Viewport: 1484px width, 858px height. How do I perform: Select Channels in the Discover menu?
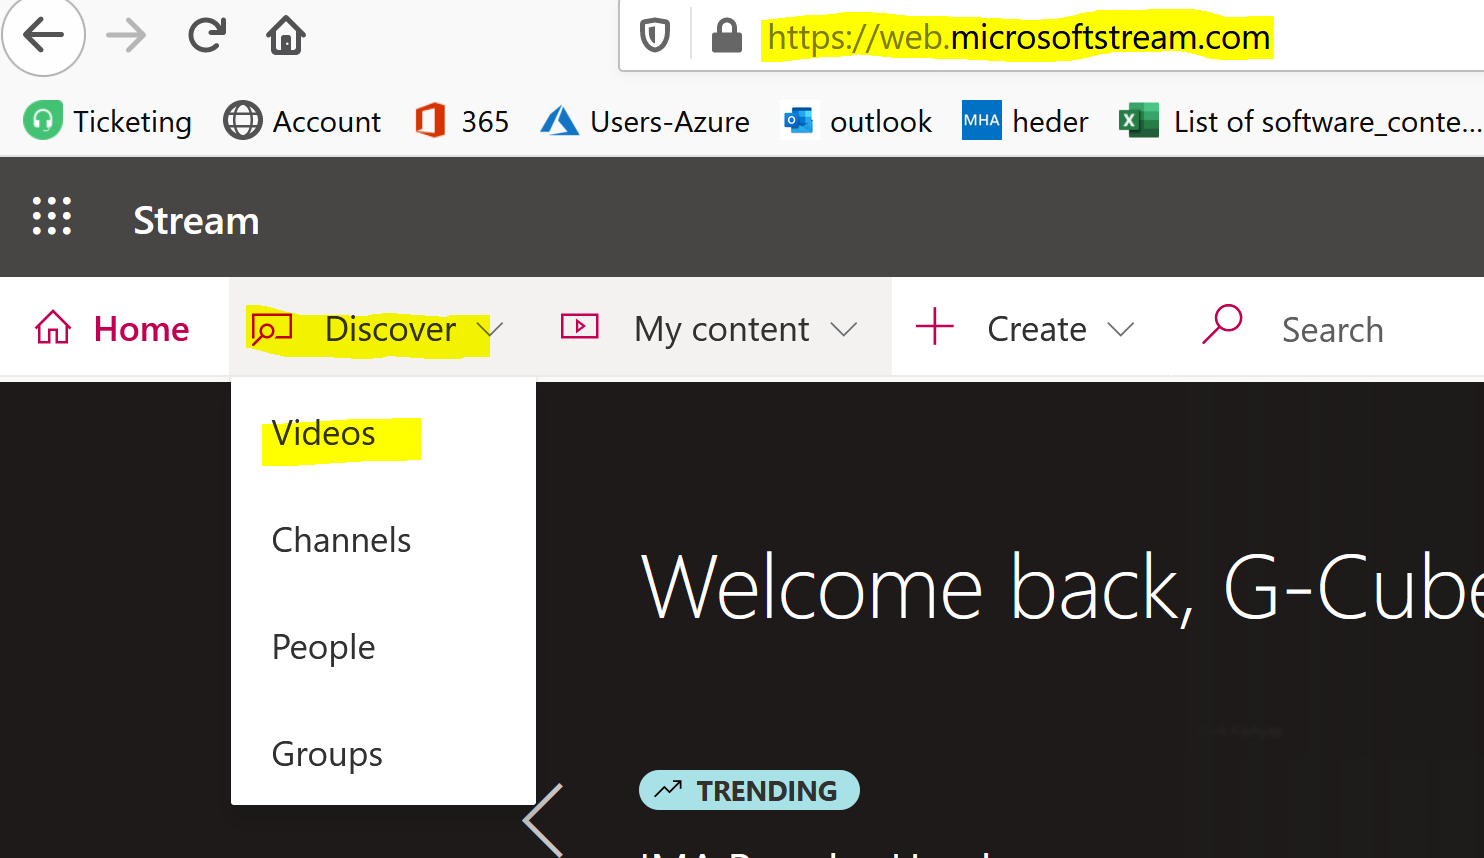pos(383,540)
